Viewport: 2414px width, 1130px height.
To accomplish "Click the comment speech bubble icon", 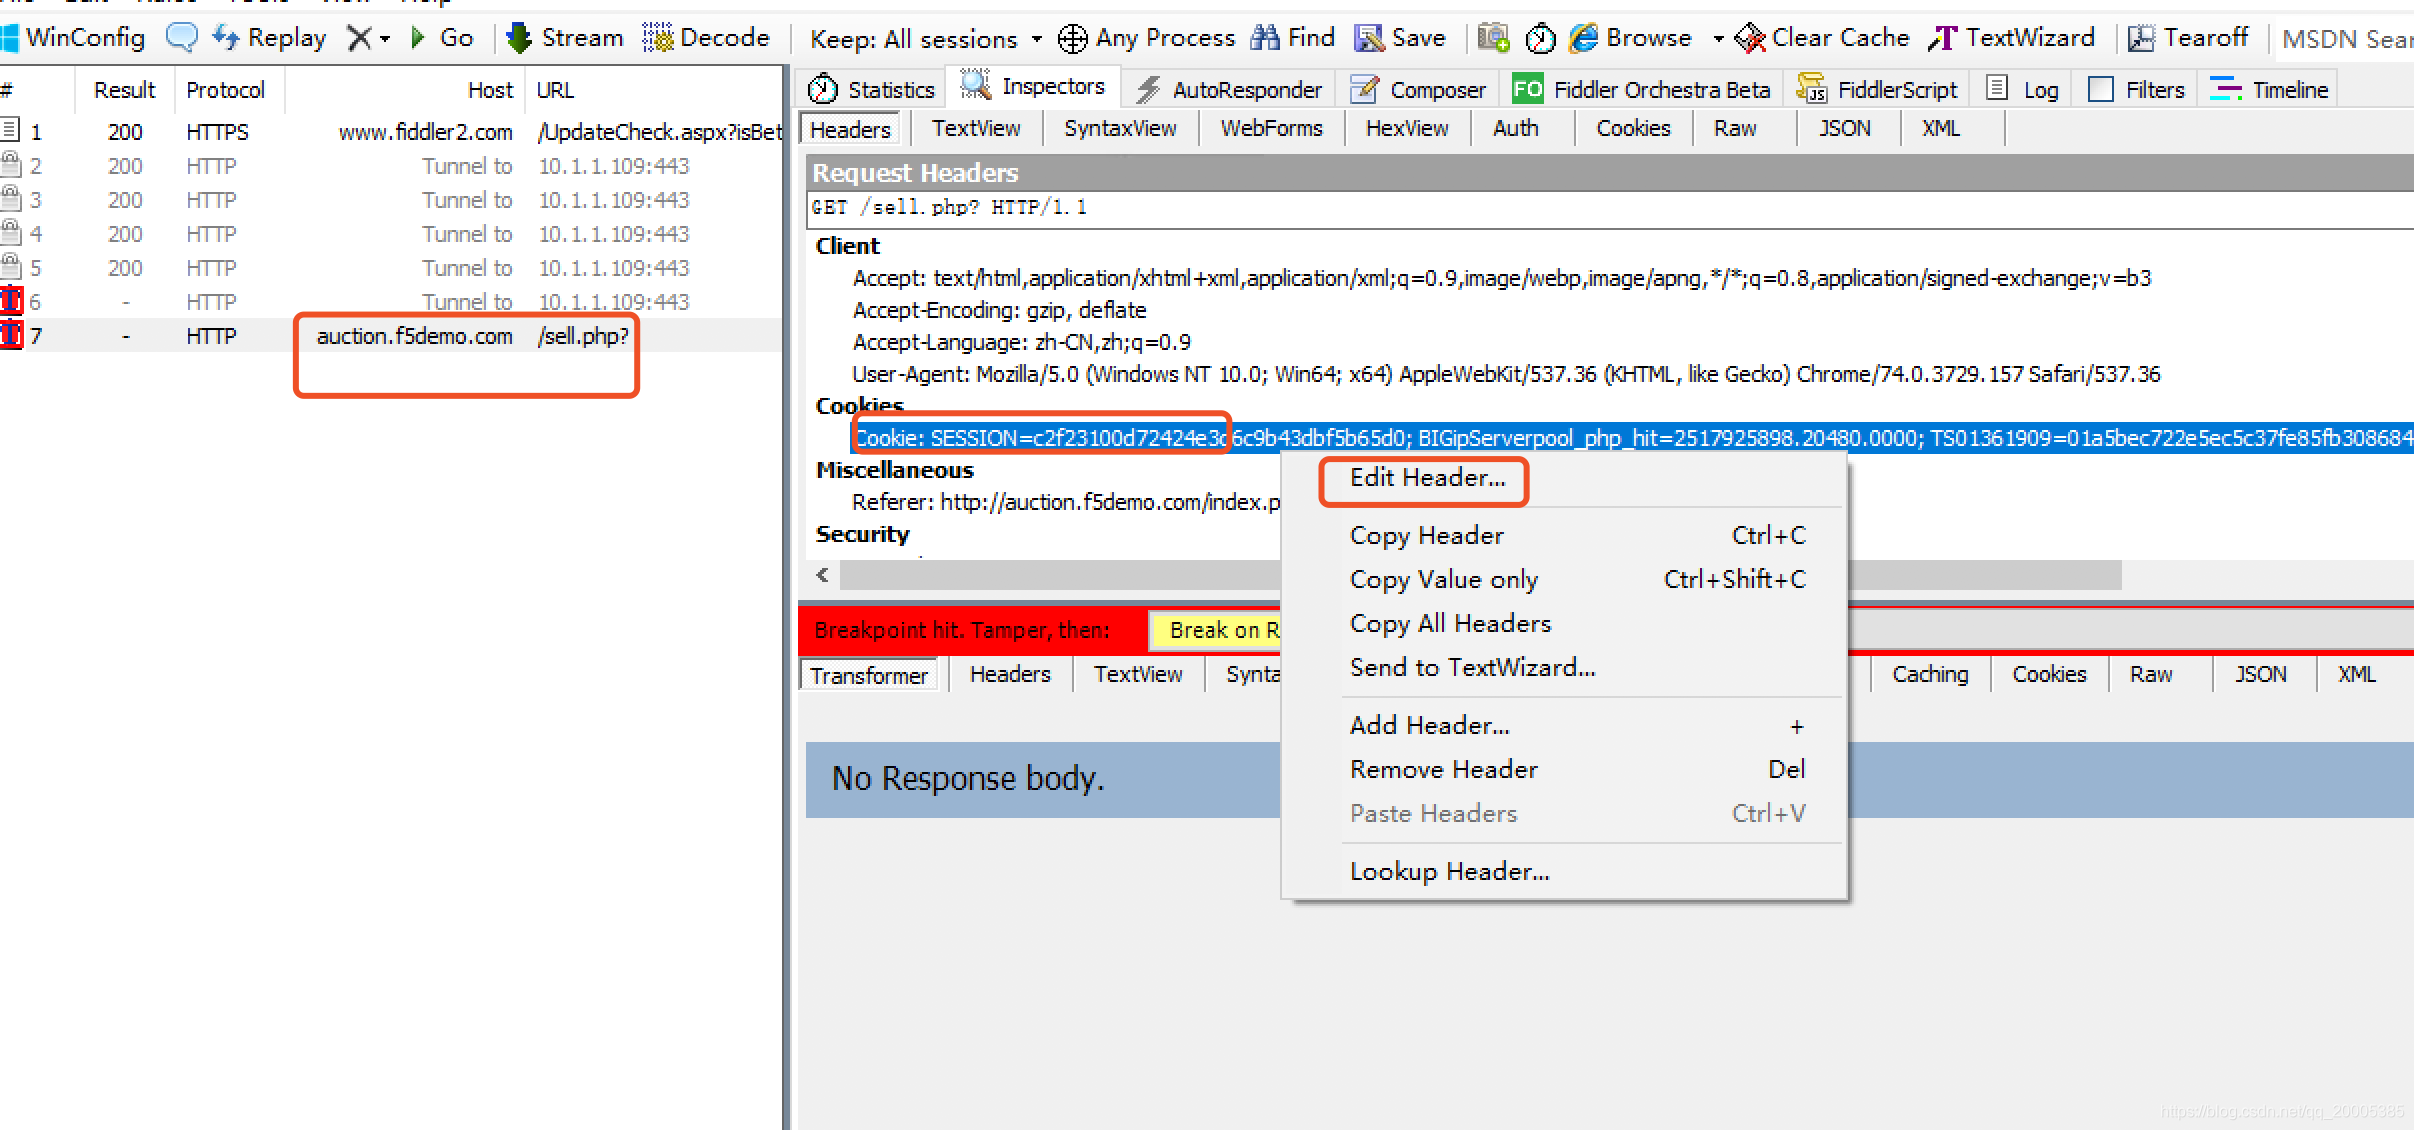I will [x=181, y=38].
